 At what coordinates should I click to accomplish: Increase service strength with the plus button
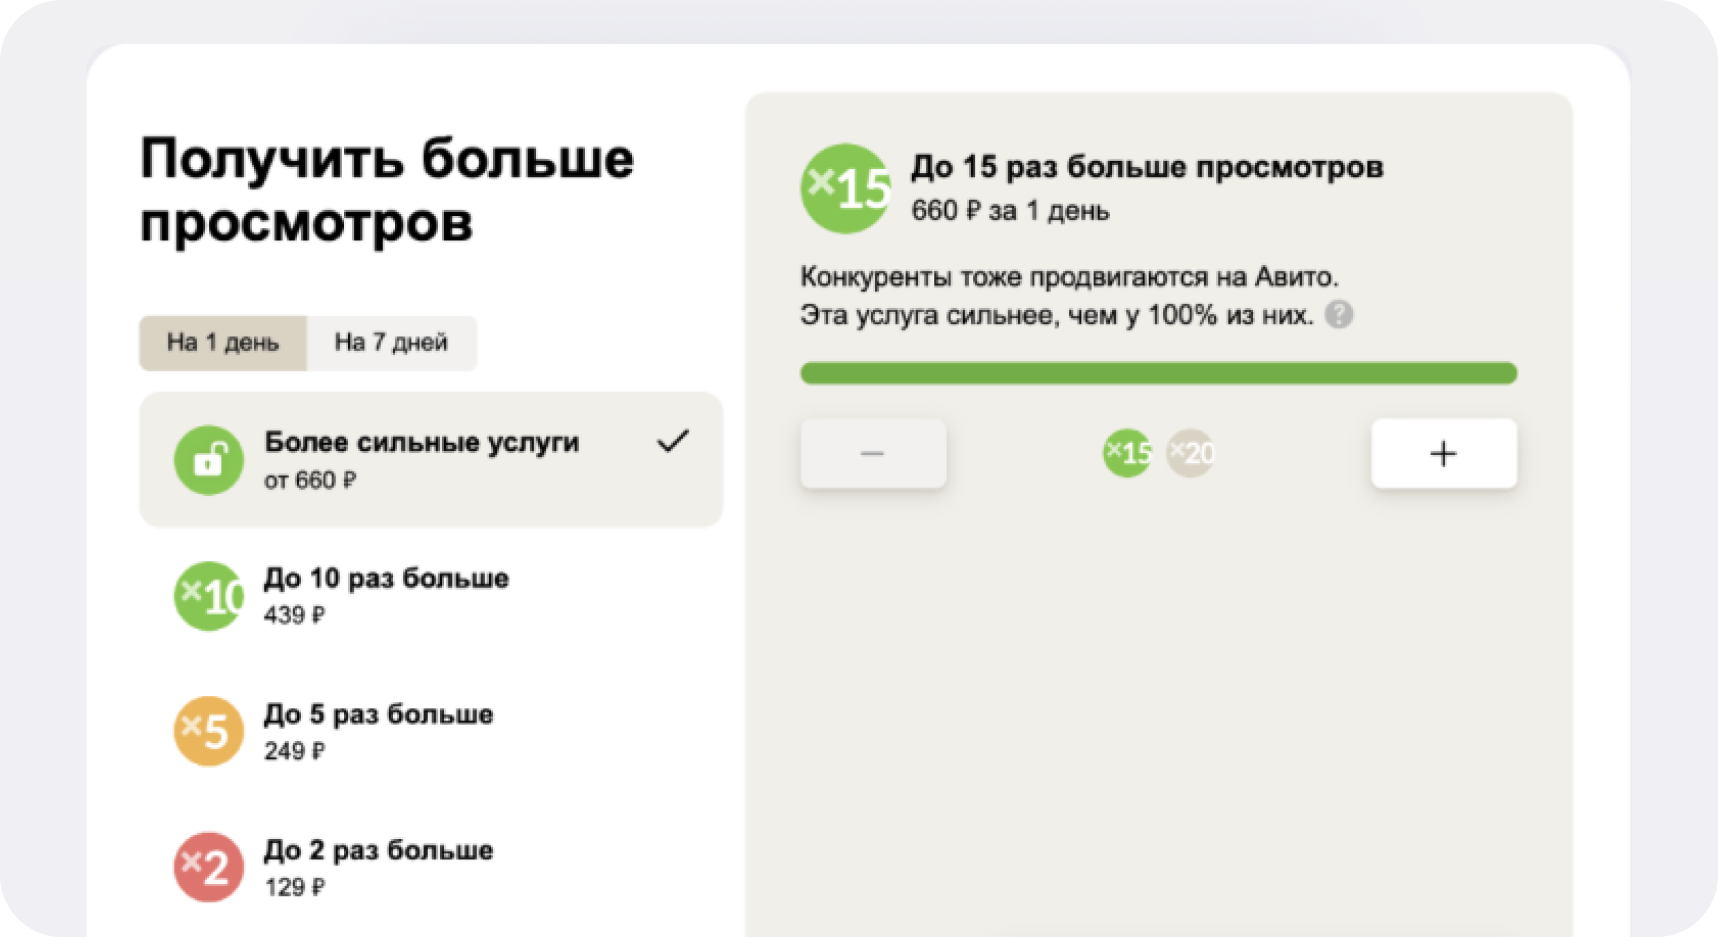1444,454
